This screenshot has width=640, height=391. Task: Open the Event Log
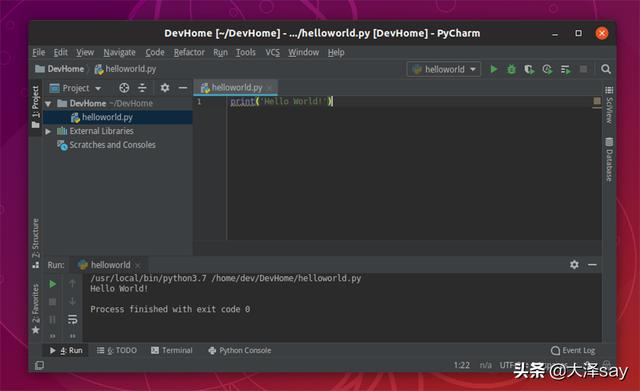tap(573, 350)
